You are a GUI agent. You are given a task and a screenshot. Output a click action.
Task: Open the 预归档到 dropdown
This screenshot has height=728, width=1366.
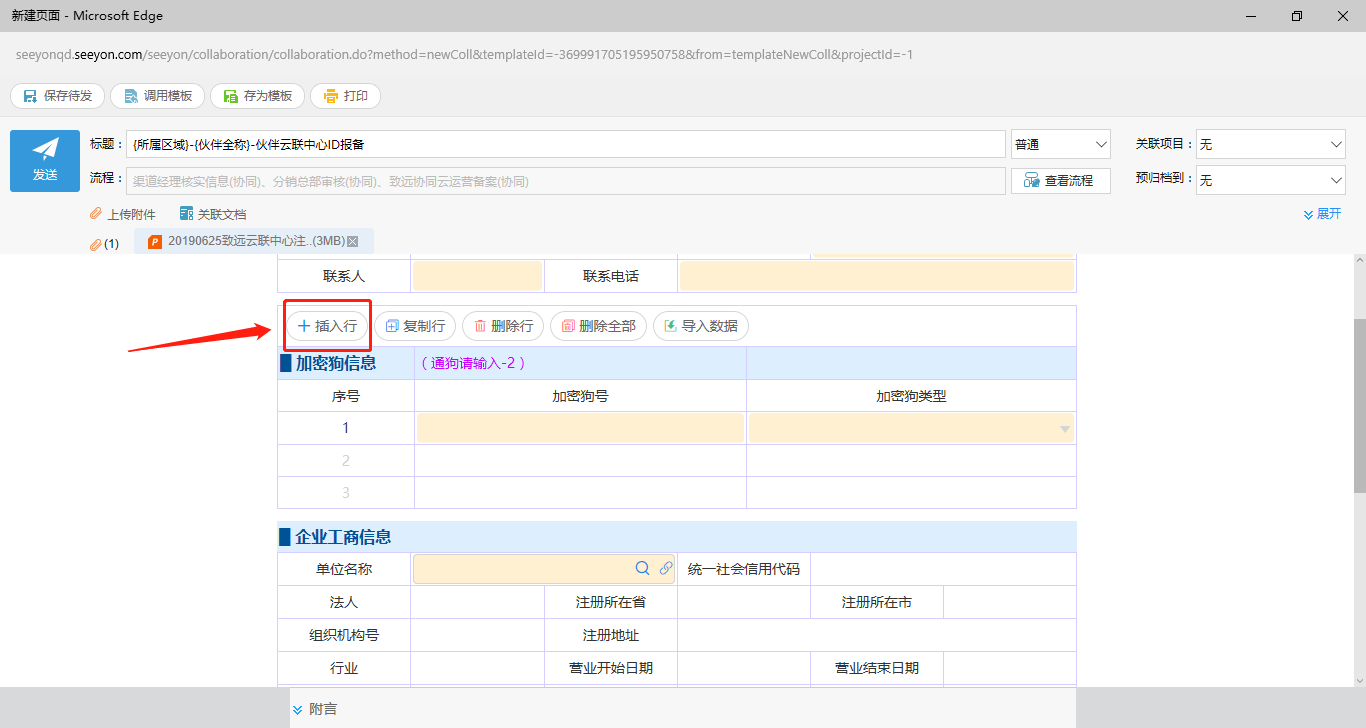1270,180
